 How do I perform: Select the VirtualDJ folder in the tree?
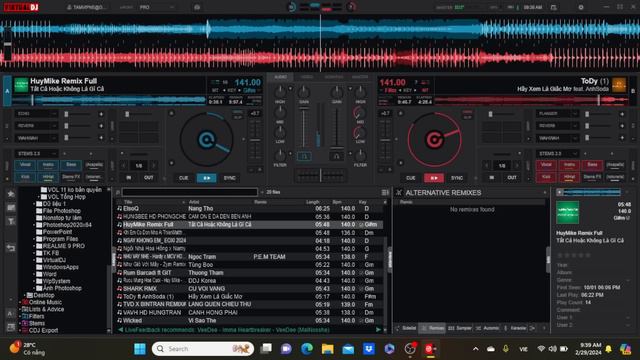point(54,260)
